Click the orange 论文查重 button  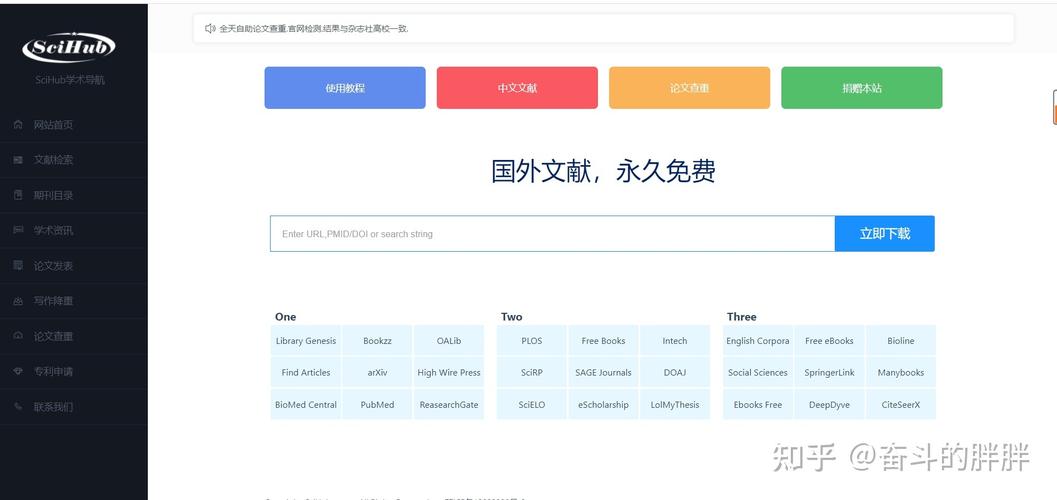(690, 88)
